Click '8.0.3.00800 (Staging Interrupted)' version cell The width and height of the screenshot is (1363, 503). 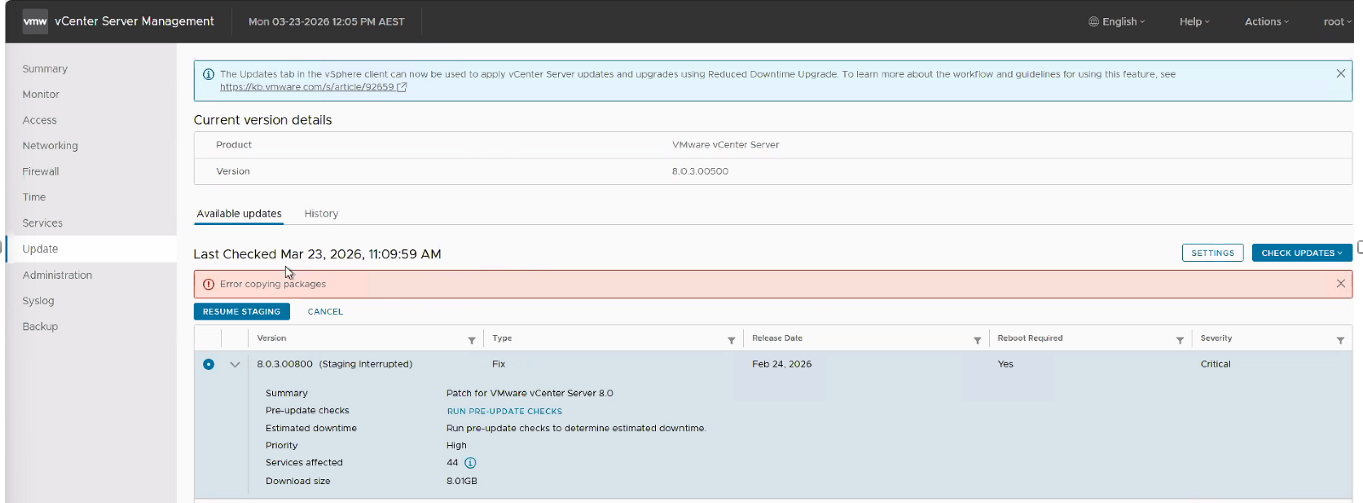(x=335, y=364)
